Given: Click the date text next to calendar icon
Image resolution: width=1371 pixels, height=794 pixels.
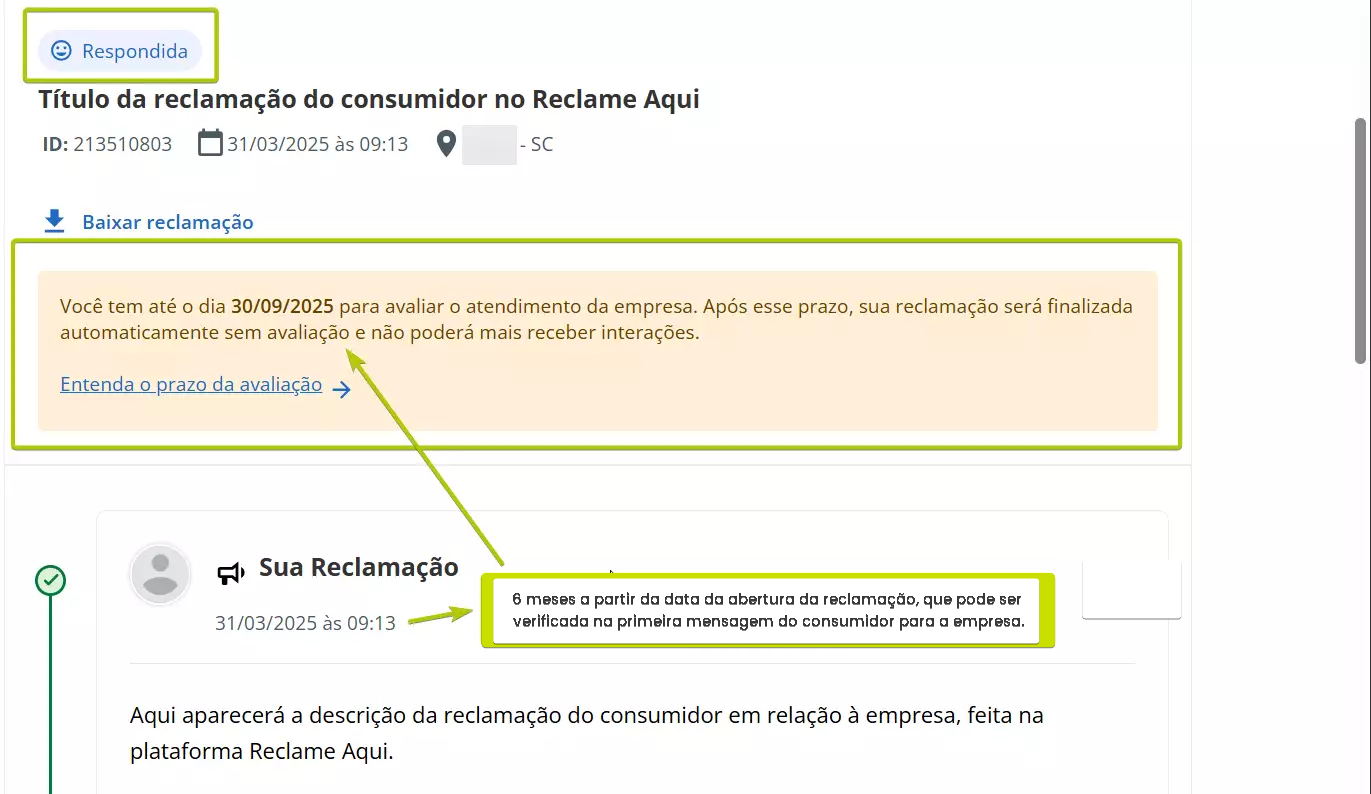Looking at the screenshot, I should 317,144.
